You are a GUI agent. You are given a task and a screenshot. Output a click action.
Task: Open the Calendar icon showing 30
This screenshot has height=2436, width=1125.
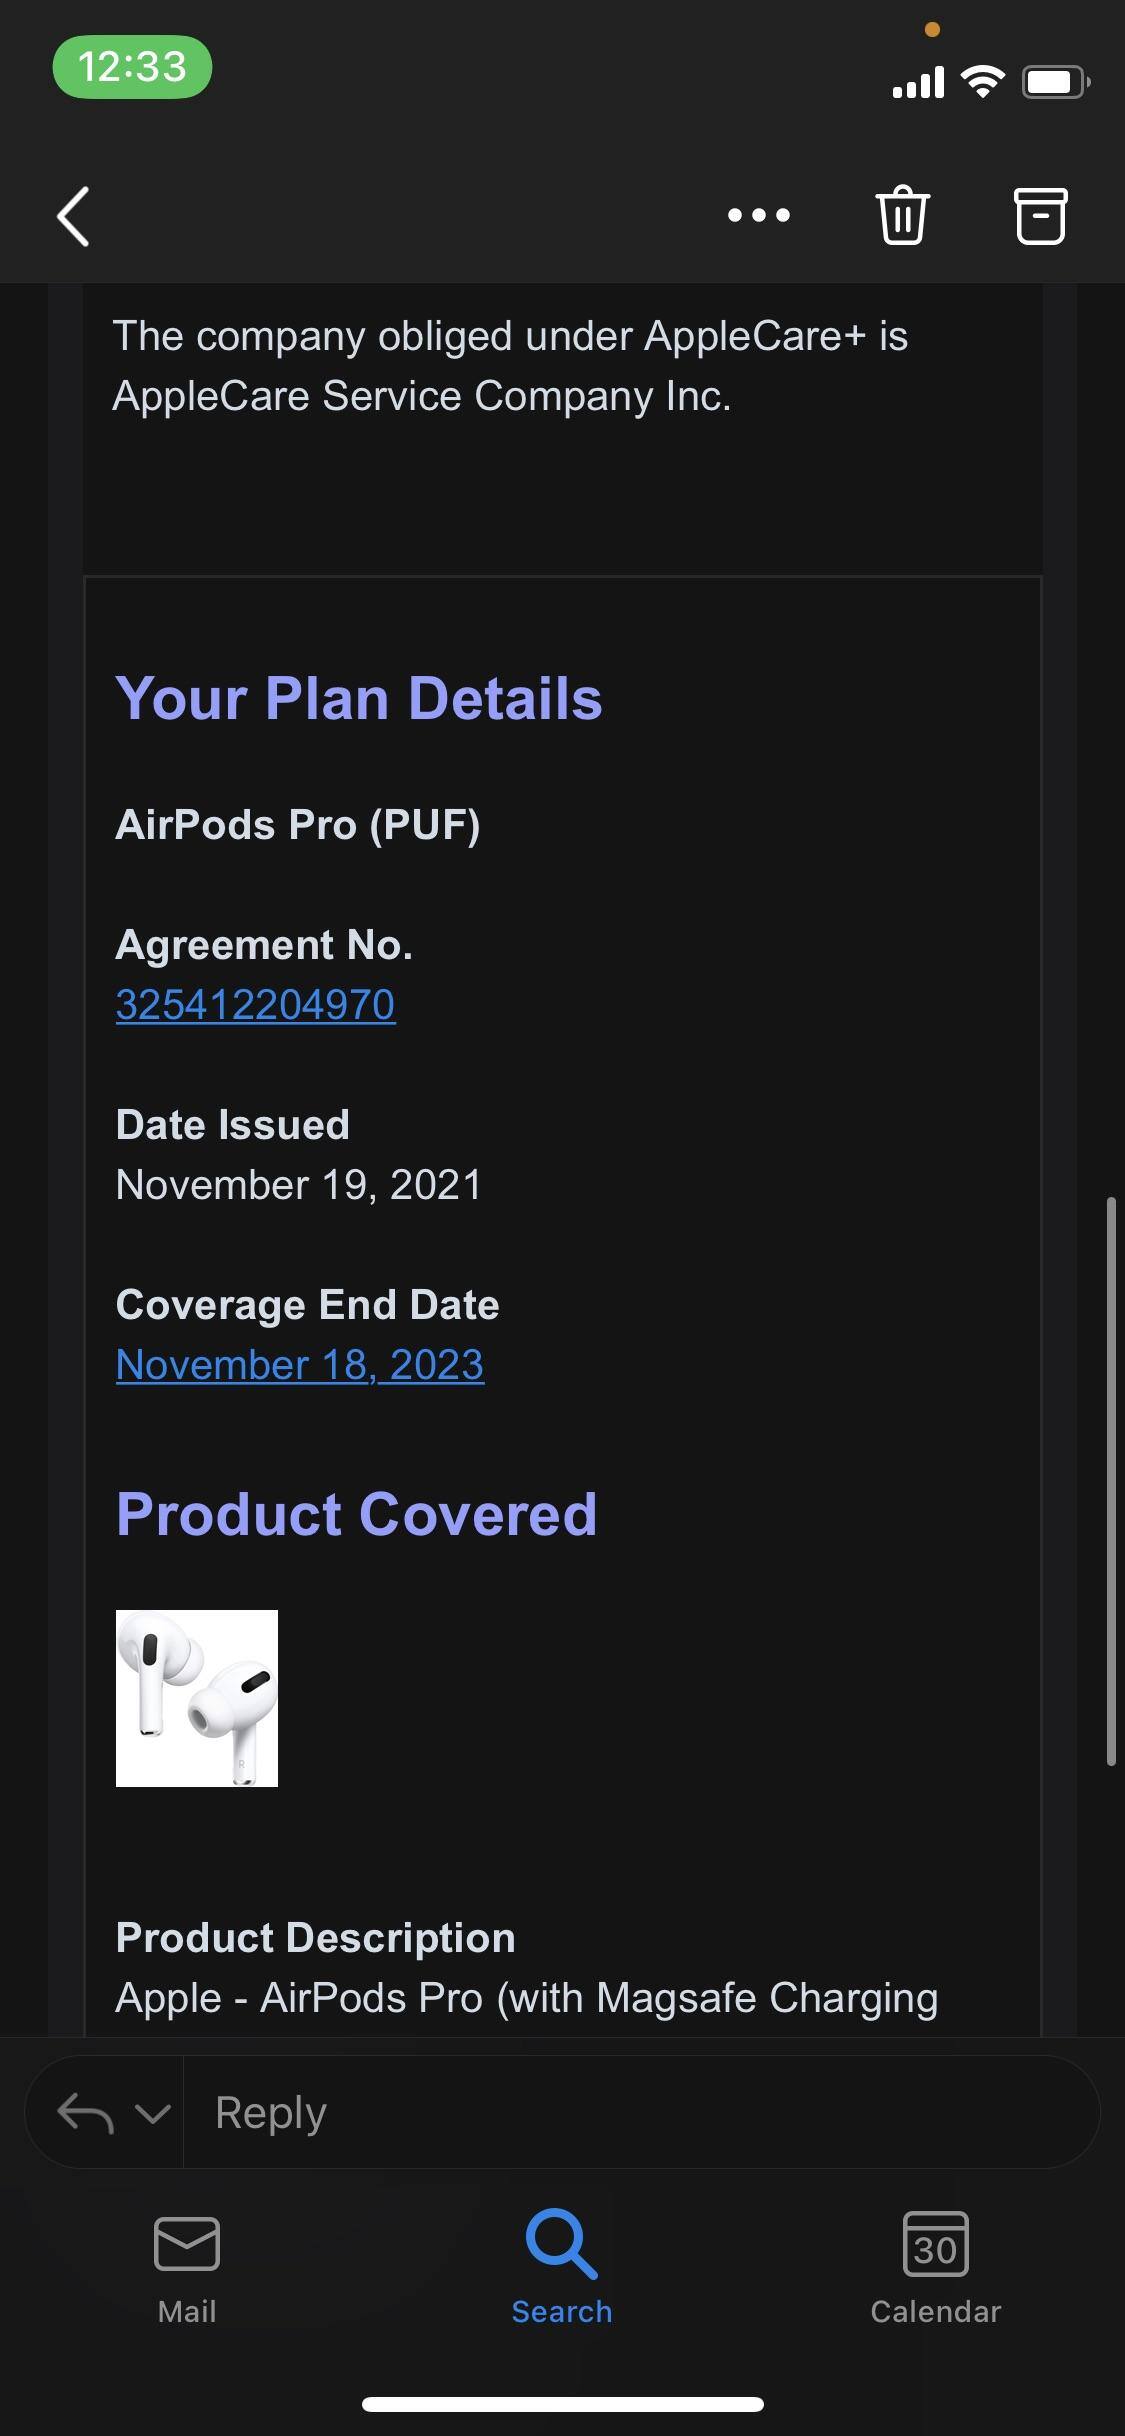(936, 2251)
